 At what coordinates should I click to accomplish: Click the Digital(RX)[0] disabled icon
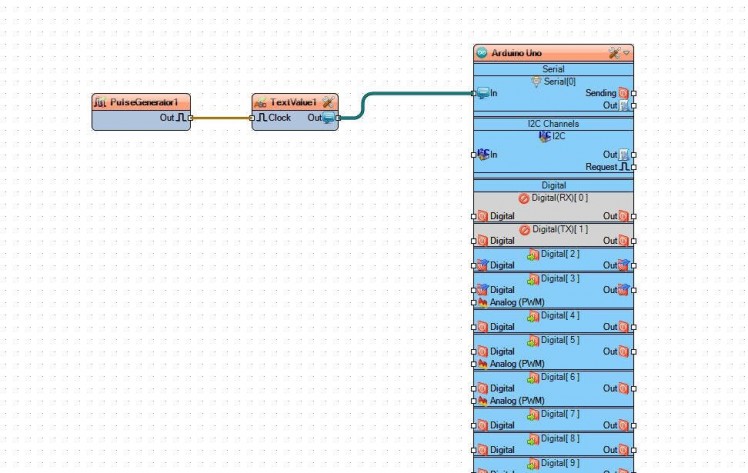[524, 198]
